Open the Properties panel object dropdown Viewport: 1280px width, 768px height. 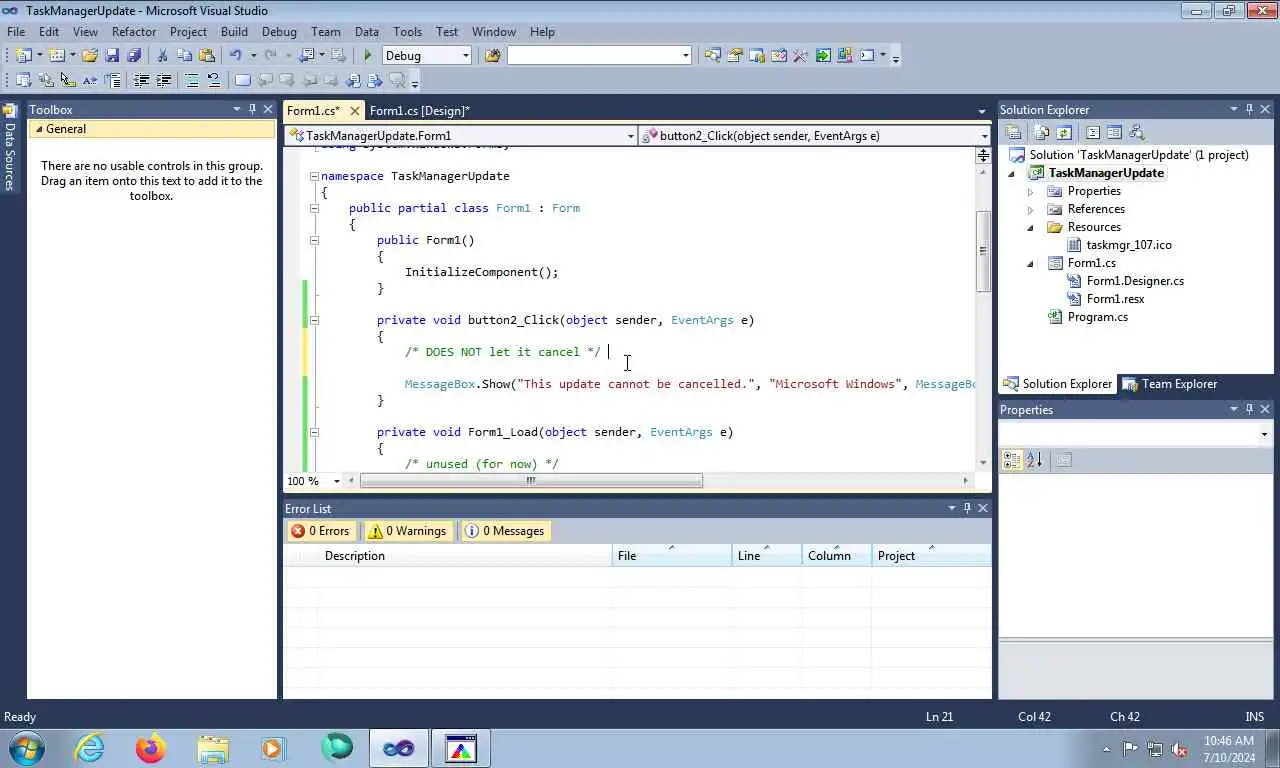click(1264, 434)
